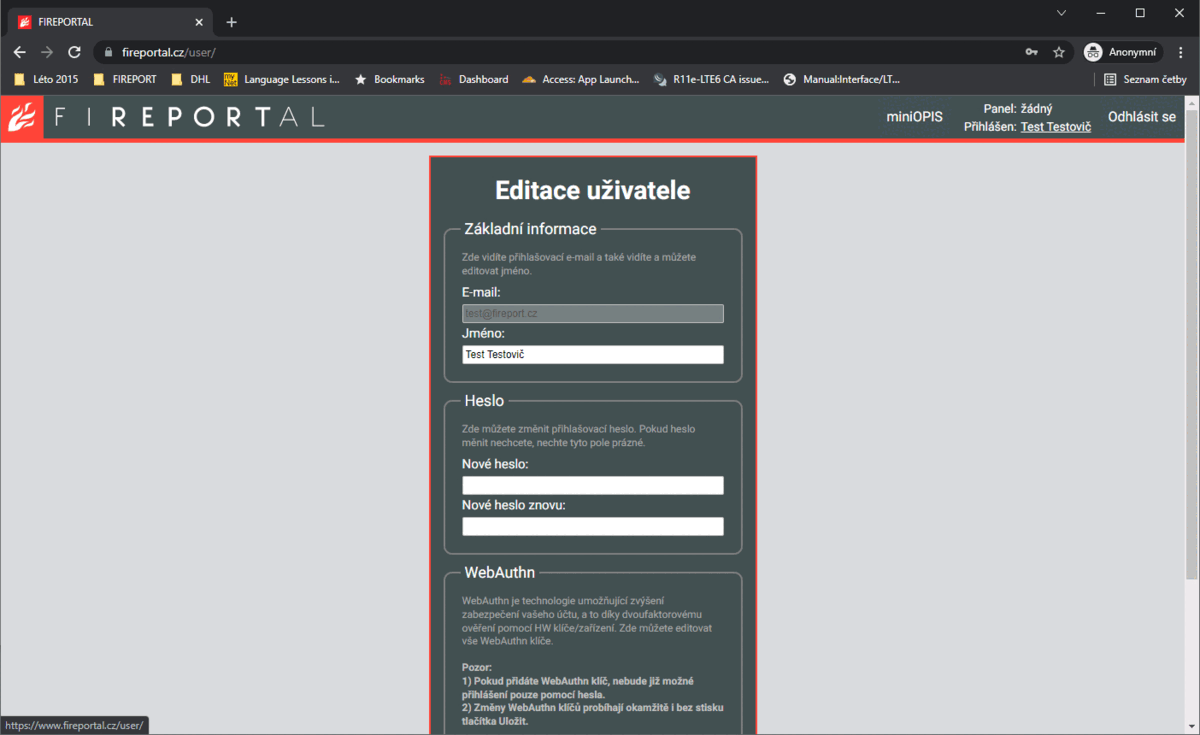
Task: Click the Odhlásit se logout link
Action: click(x=1141, y=117)
